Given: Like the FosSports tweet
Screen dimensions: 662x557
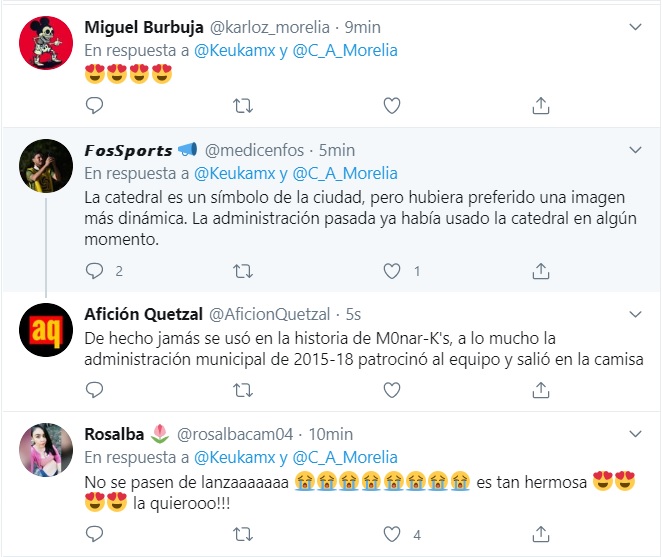Looking at the screenshot, I should (392, 270).
